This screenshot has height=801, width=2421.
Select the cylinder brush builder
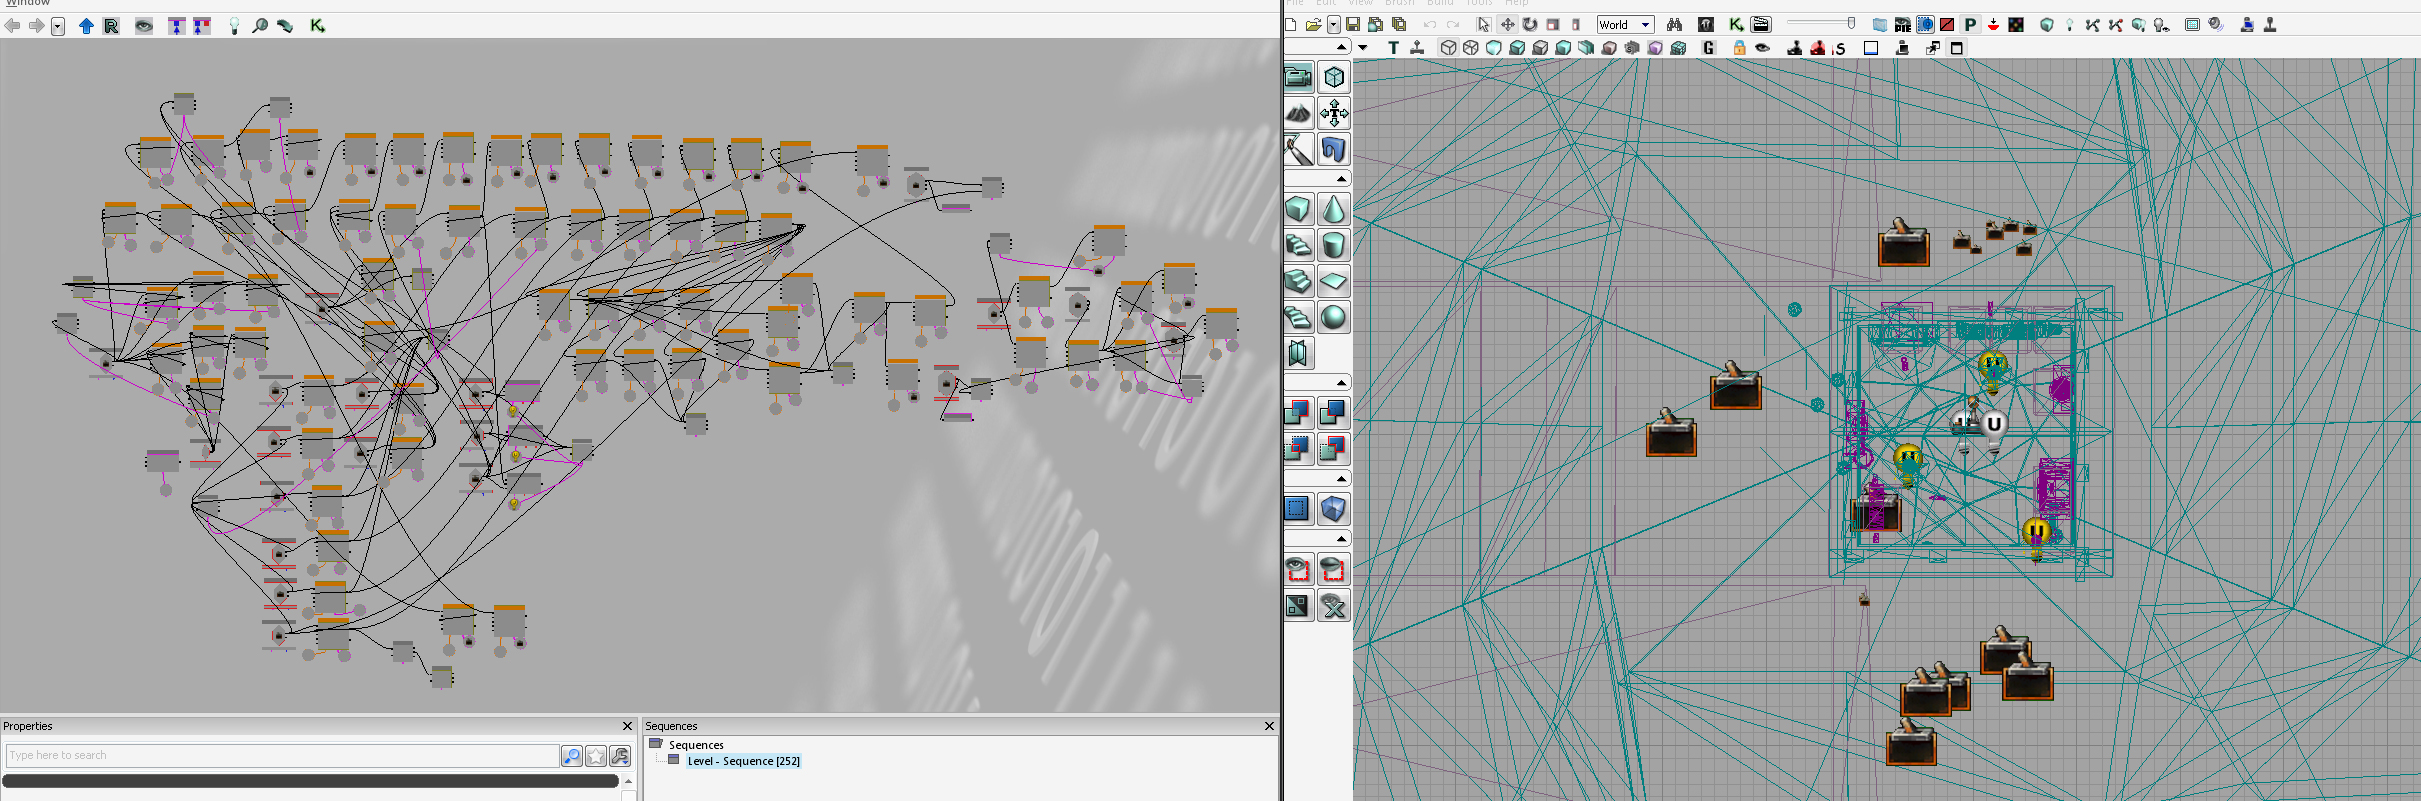1333,246
